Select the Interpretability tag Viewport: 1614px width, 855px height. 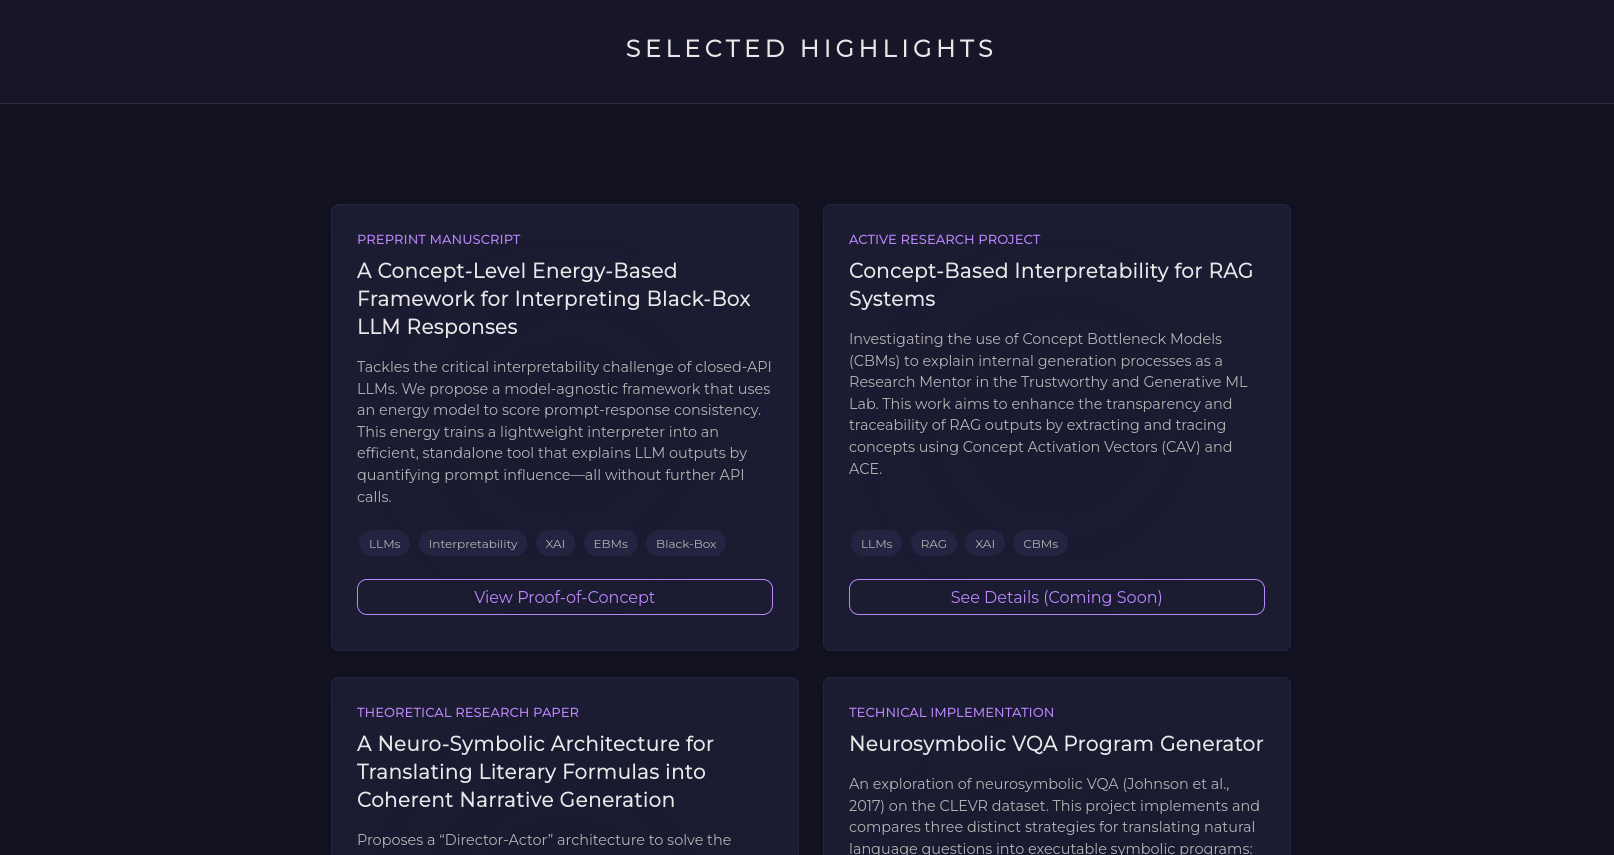473,543
